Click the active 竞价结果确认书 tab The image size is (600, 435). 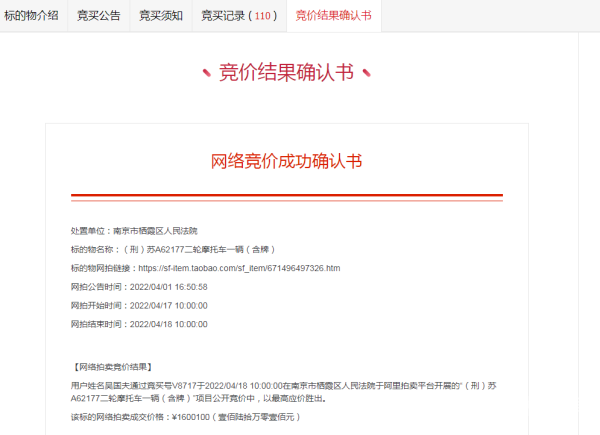click(333, 16)
